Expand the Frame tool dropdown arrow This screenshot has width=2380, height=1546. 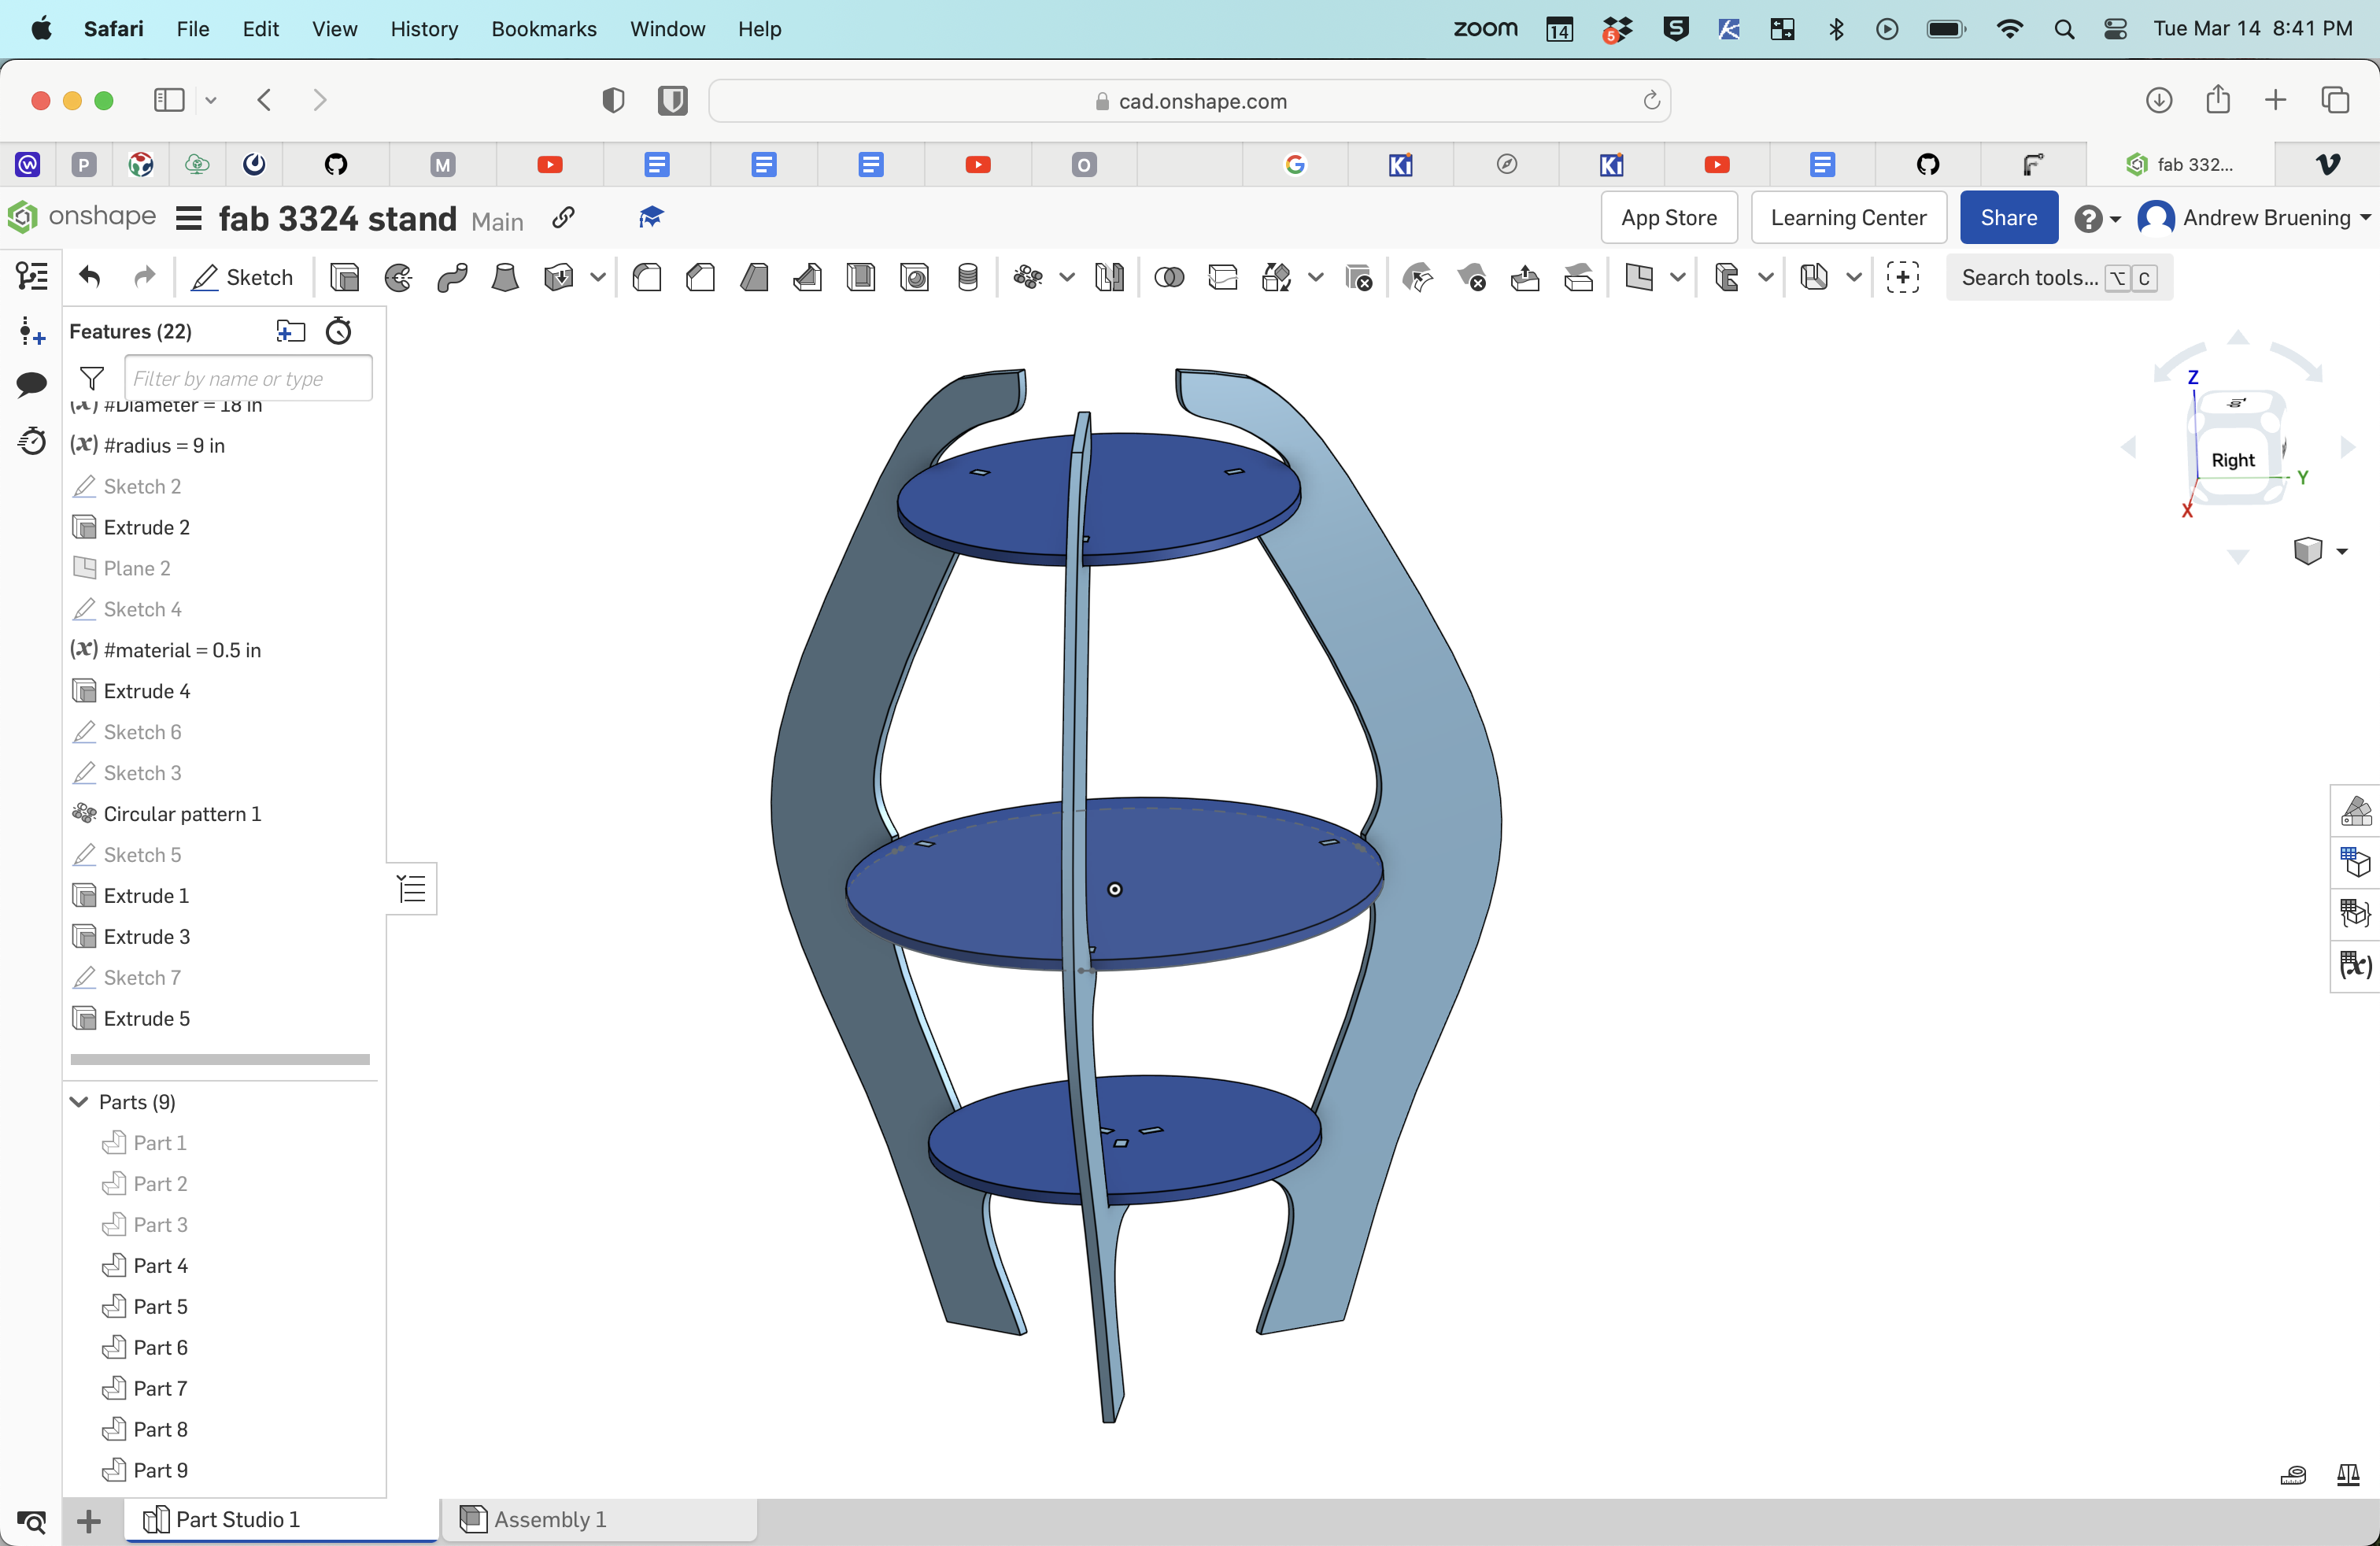pyautogui.click(x=1766, y=277)
